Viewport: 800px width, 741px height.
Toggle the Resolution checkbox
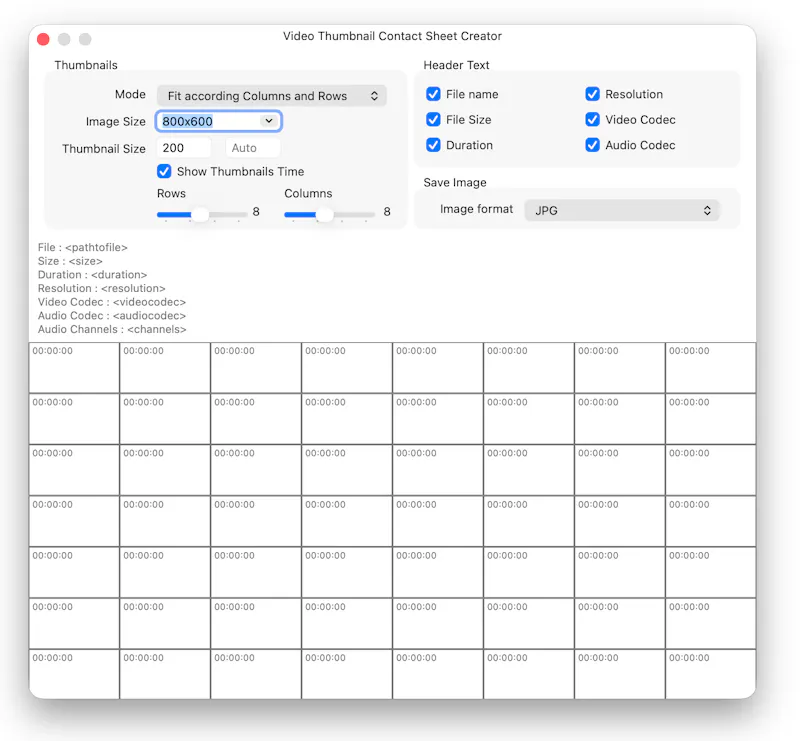[x=592, y=94]
